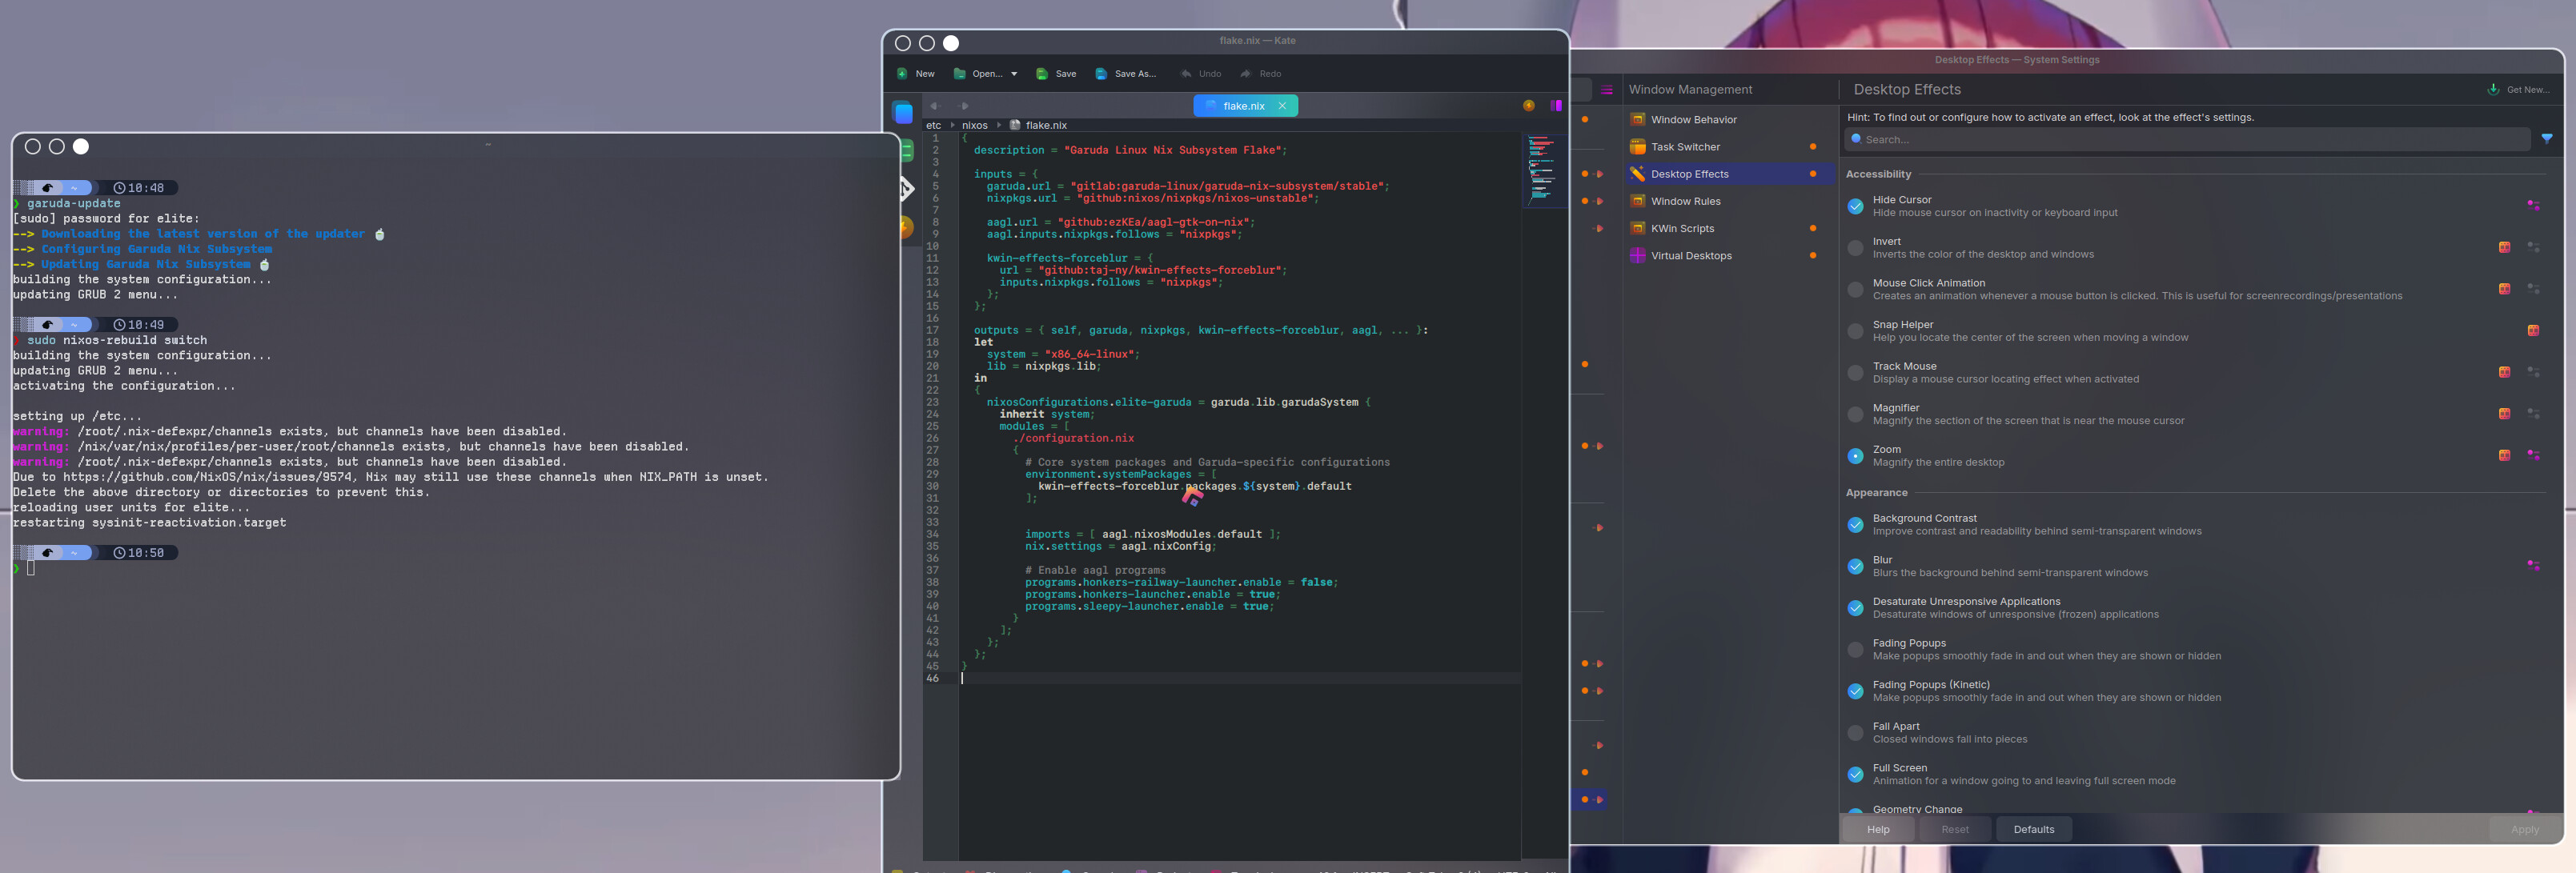Open the Zoom effect configuration icon
The height and width of the screenshot is (873, 2576).
point(2533,455)
